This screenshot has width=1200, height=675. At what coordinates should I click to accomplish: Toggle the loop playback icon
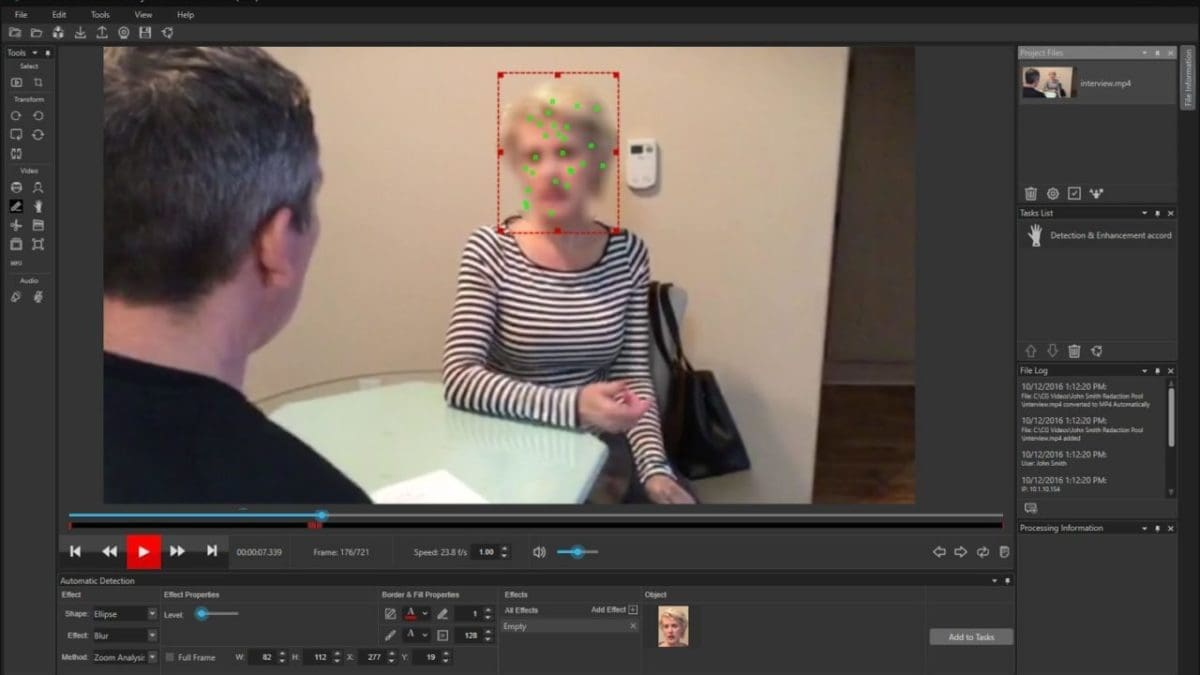click(983, 552)
